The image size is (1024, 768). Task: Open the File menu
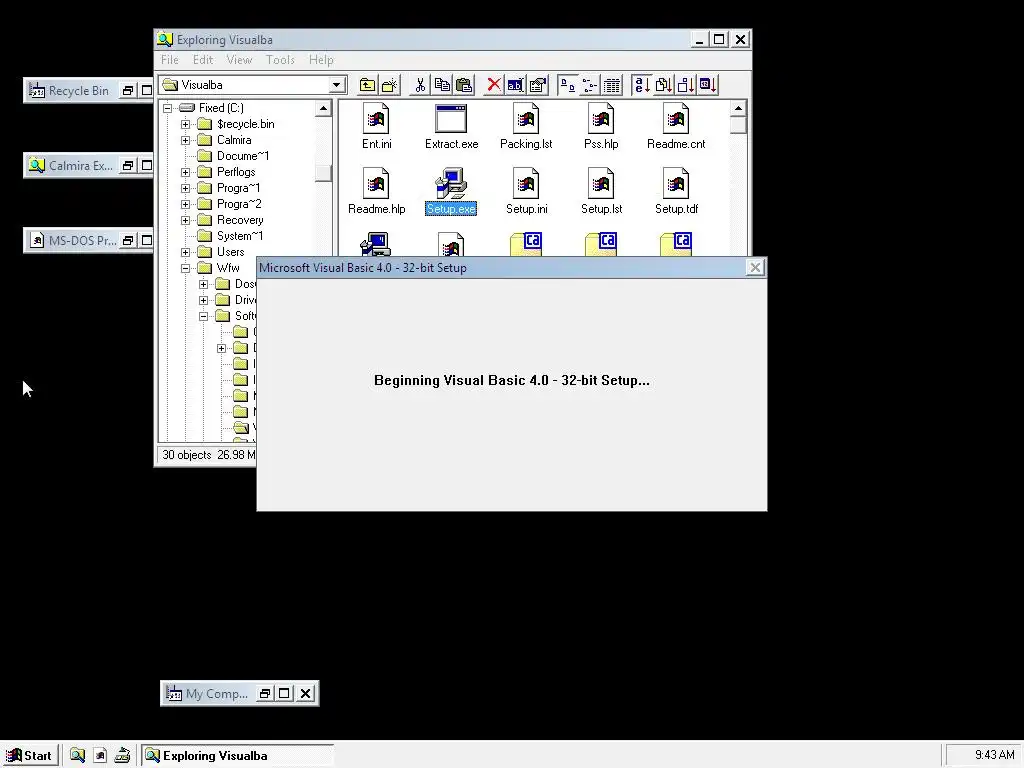[170, 59]
